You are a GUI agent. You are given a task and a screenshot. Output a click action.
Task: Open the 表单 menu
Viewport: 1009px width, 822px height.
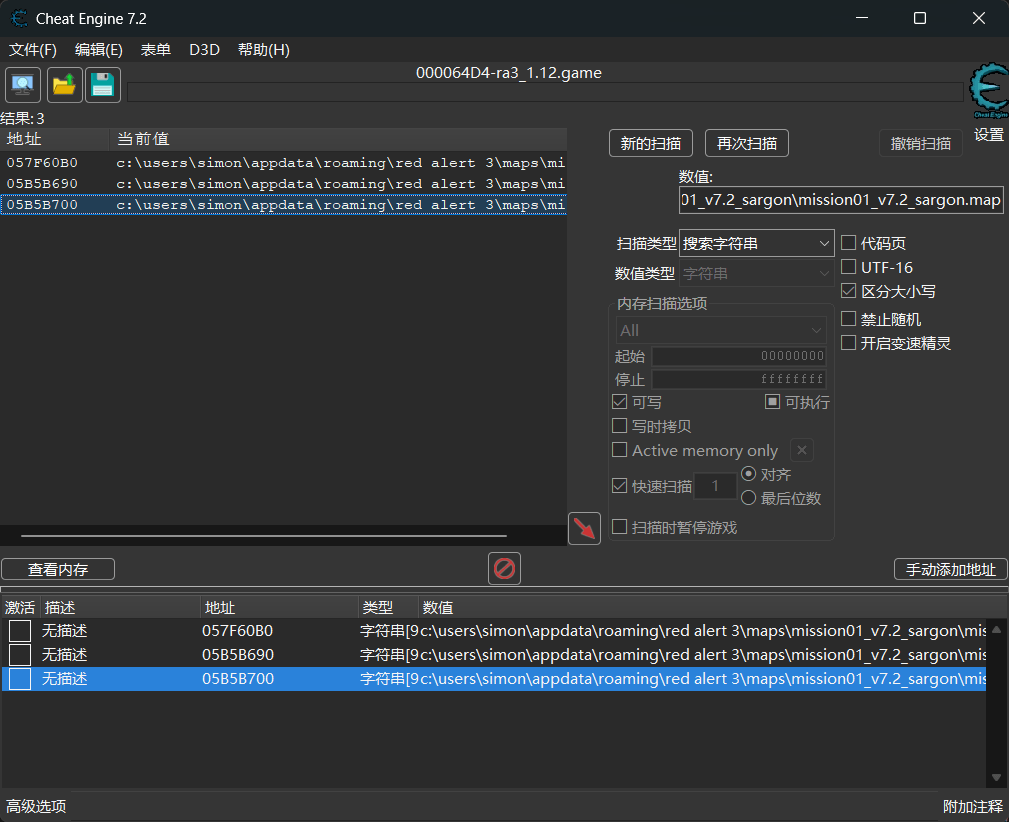tap(156, 50)
